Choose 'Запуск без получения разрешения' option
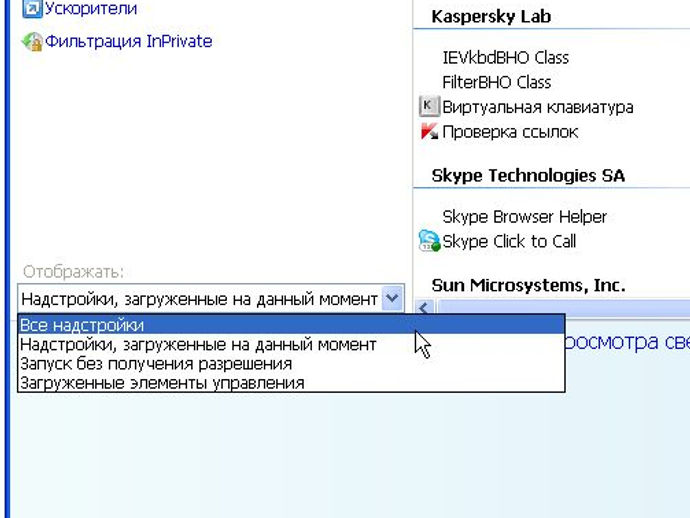 coord(291,364)
